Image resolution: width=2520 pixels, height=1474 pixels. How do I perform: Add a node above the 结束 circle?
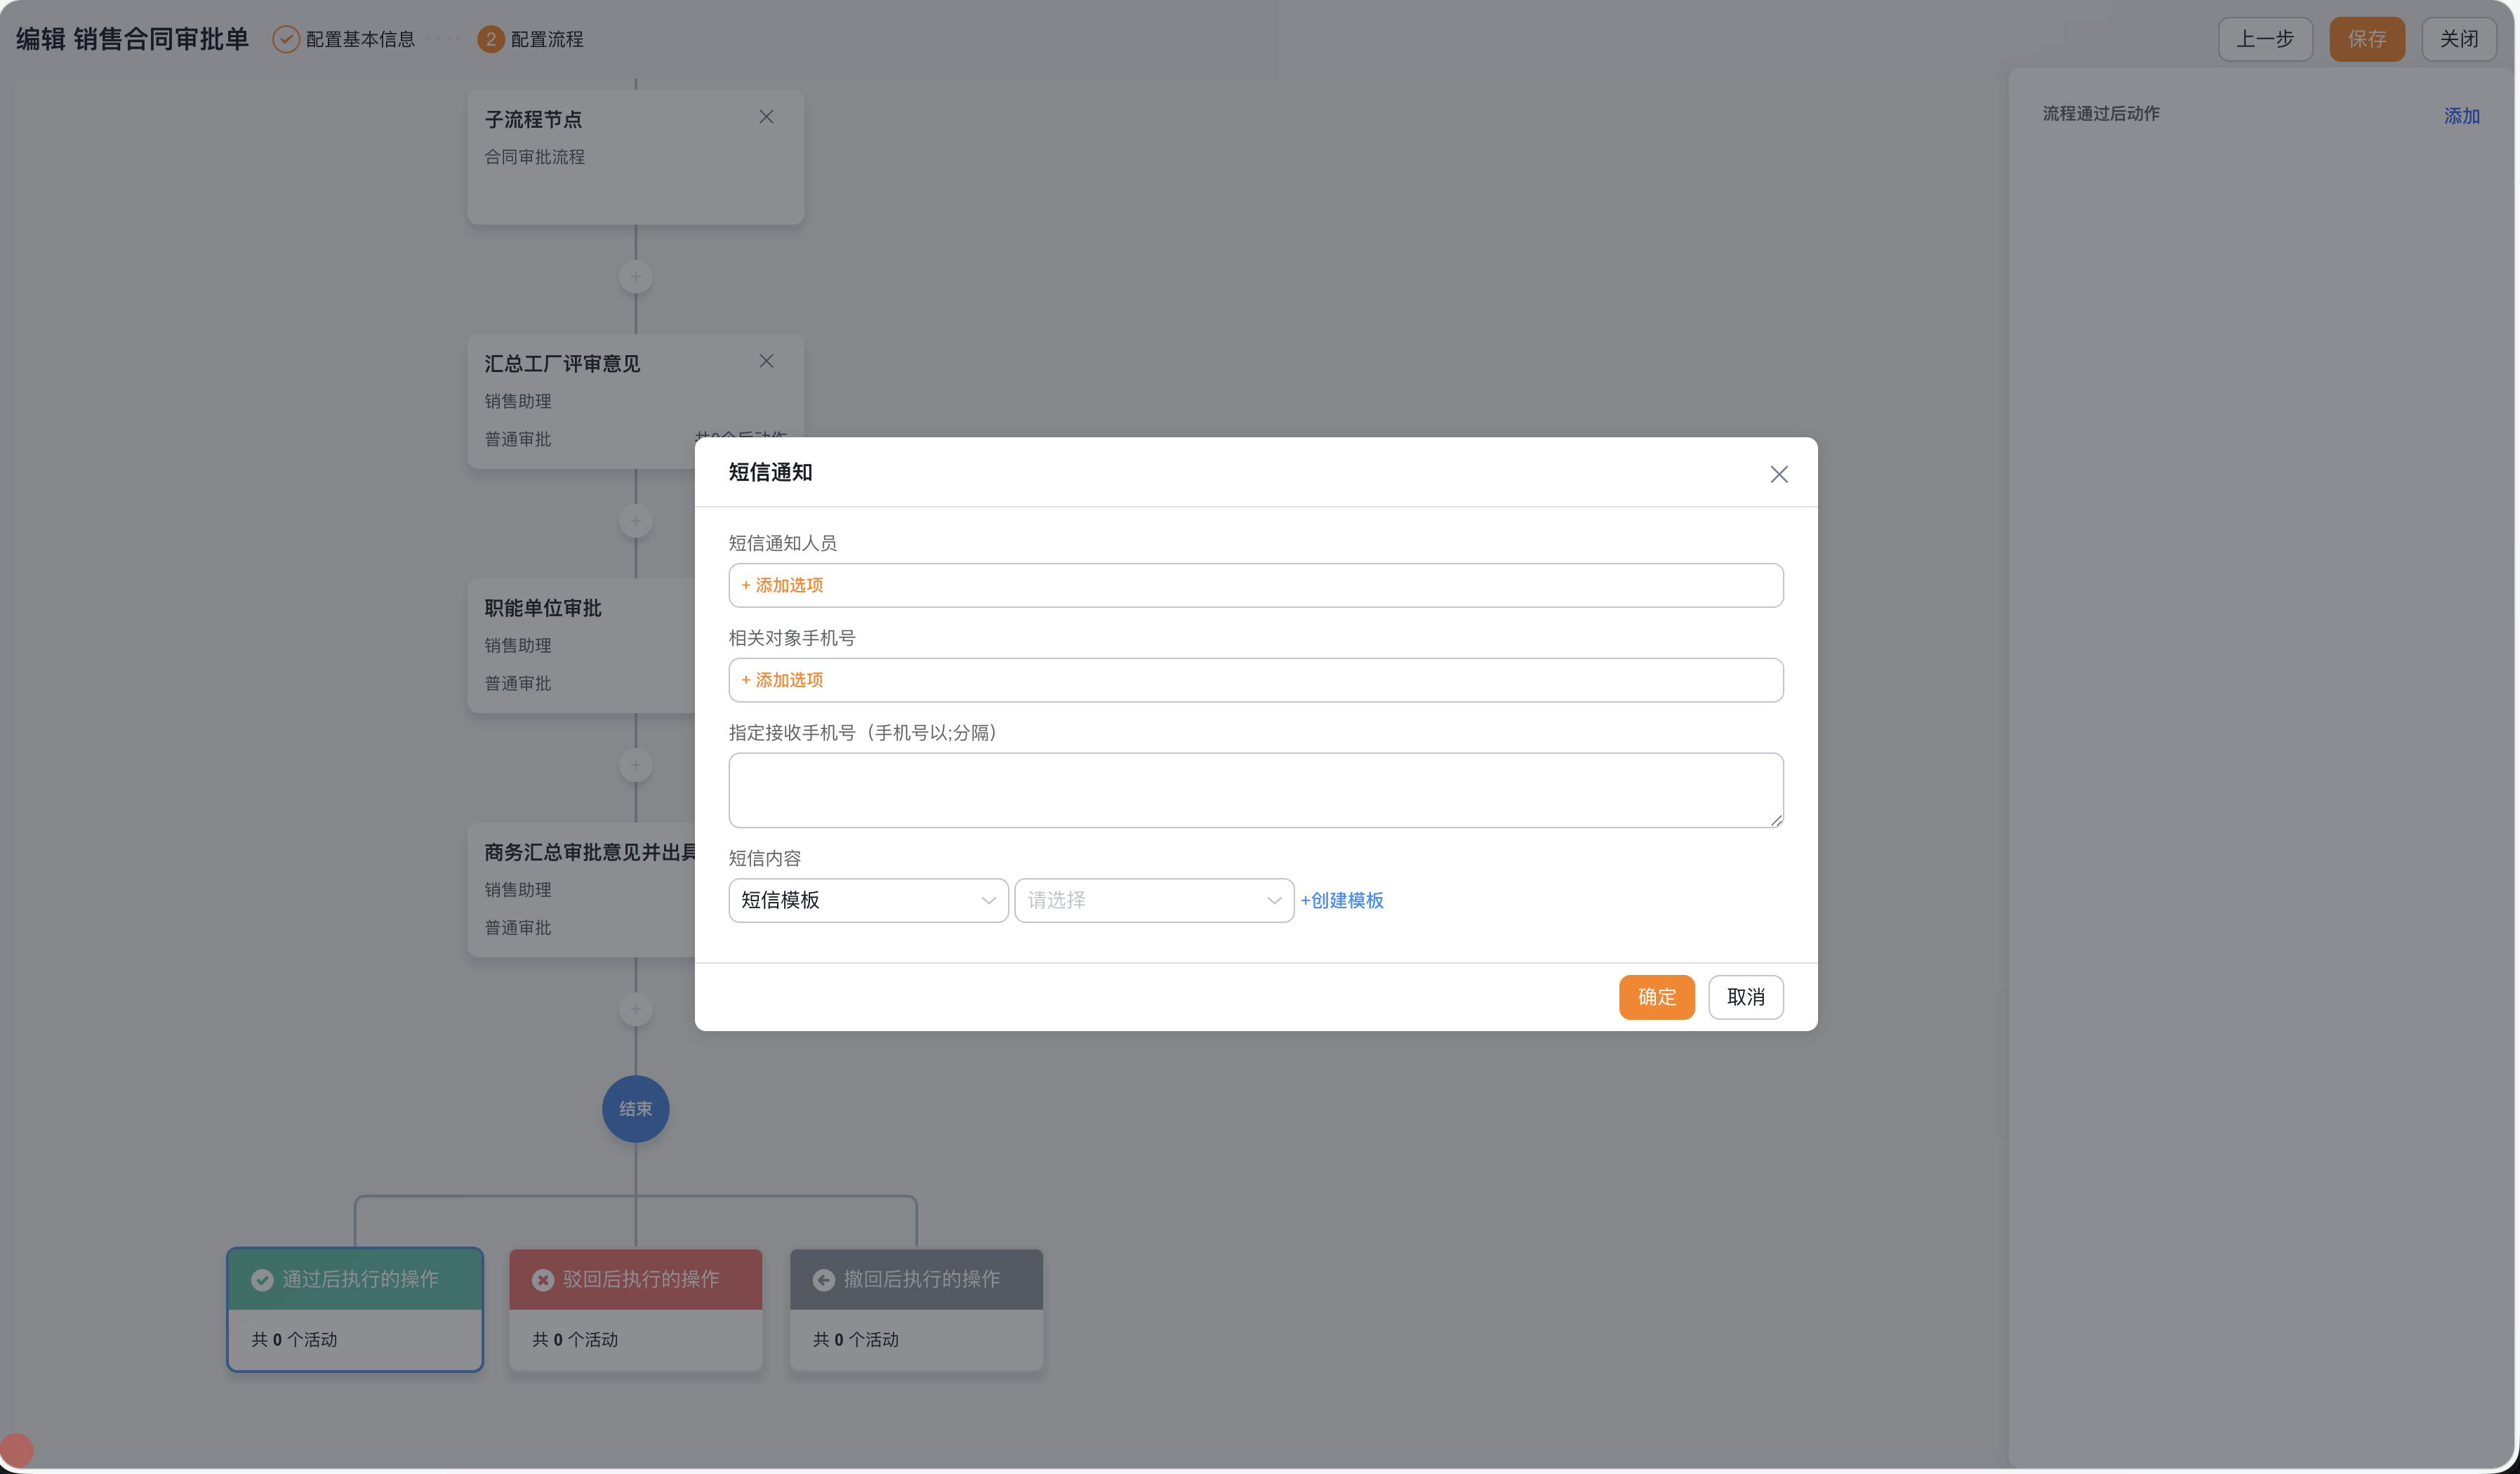(636, 1009)
